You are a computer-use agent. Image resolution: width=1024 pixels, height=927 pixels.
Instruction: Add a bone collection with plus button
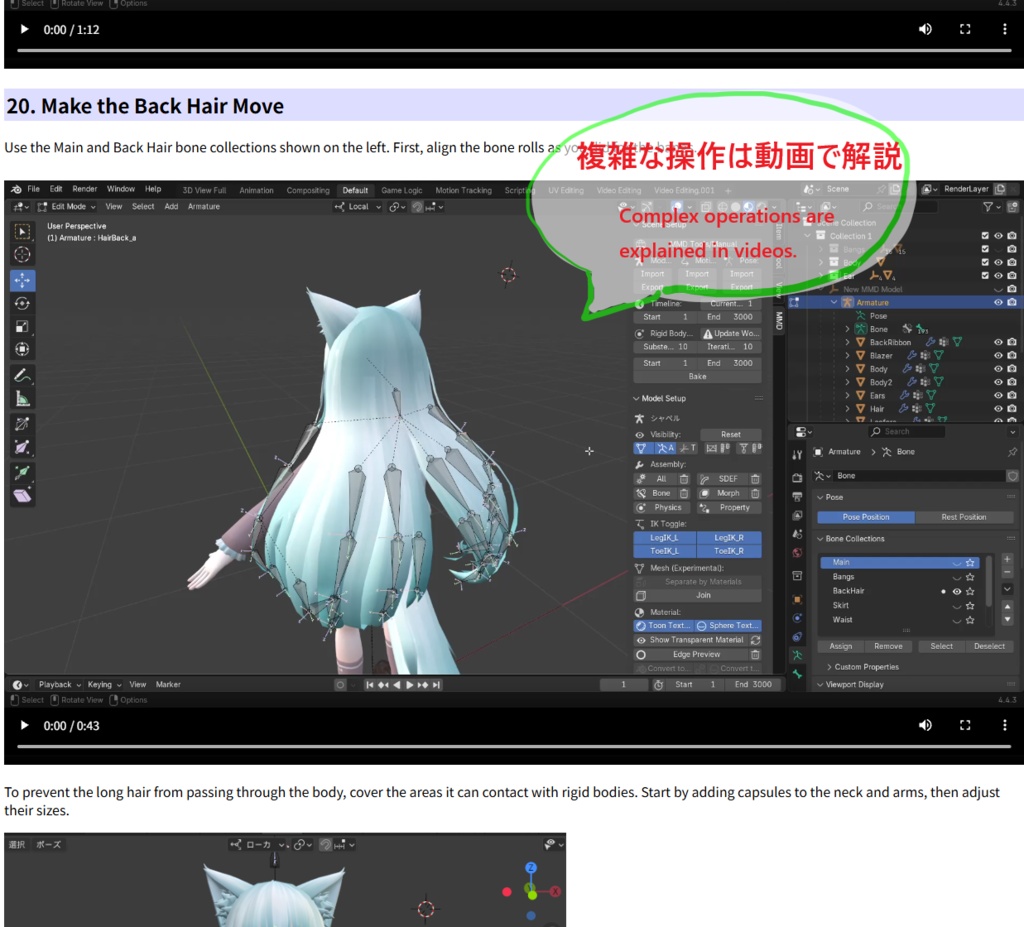1007,559
